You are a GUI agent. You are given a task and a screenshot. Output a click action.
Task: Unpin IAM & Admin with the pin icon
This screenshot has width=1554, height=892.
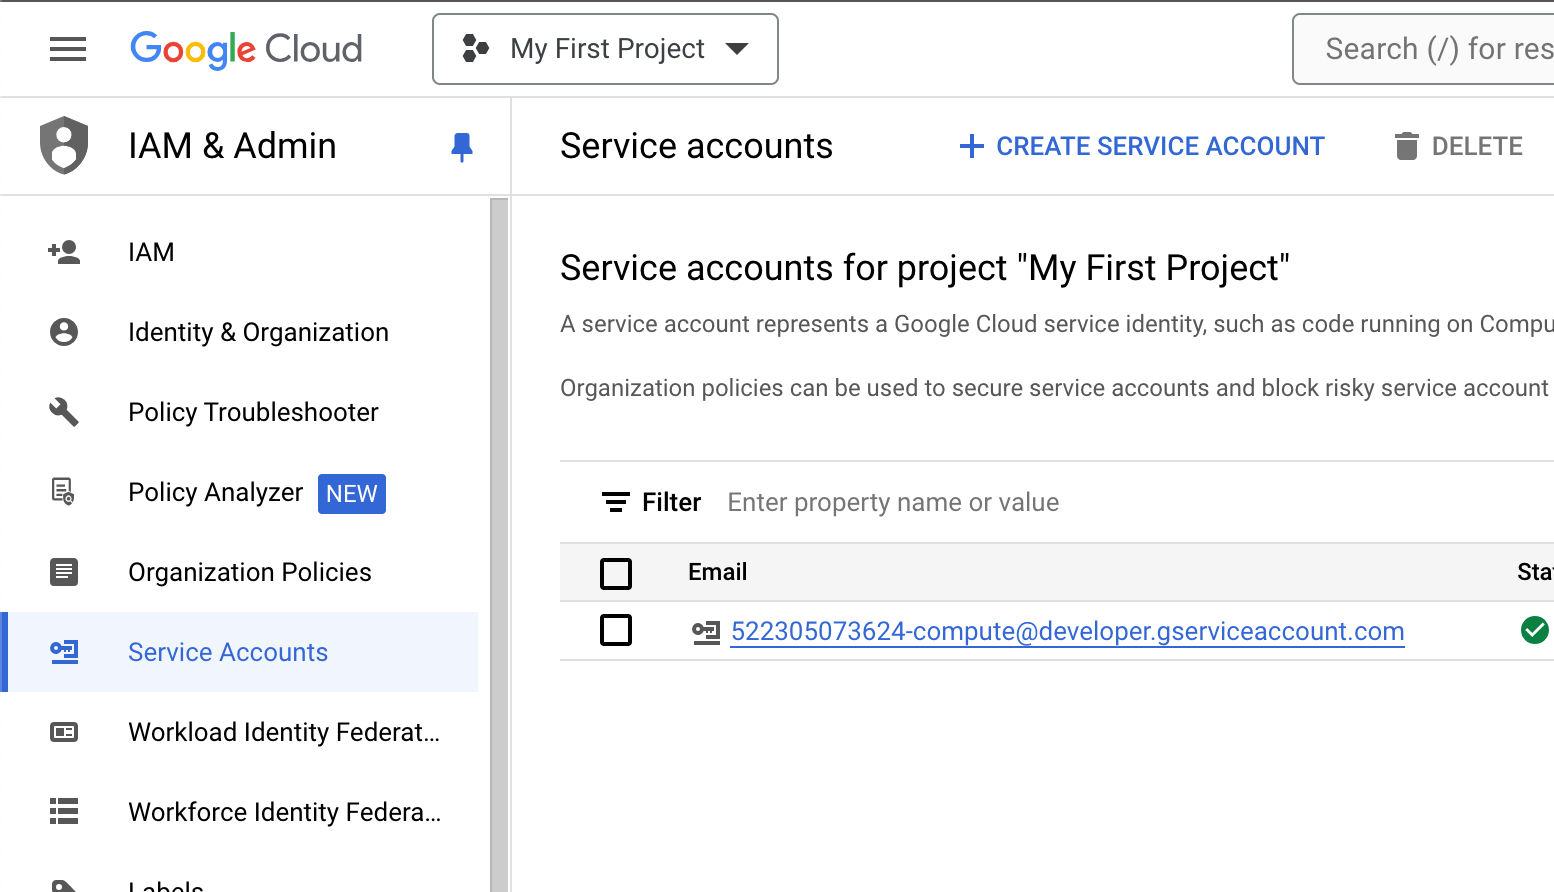tap(461, 147)
